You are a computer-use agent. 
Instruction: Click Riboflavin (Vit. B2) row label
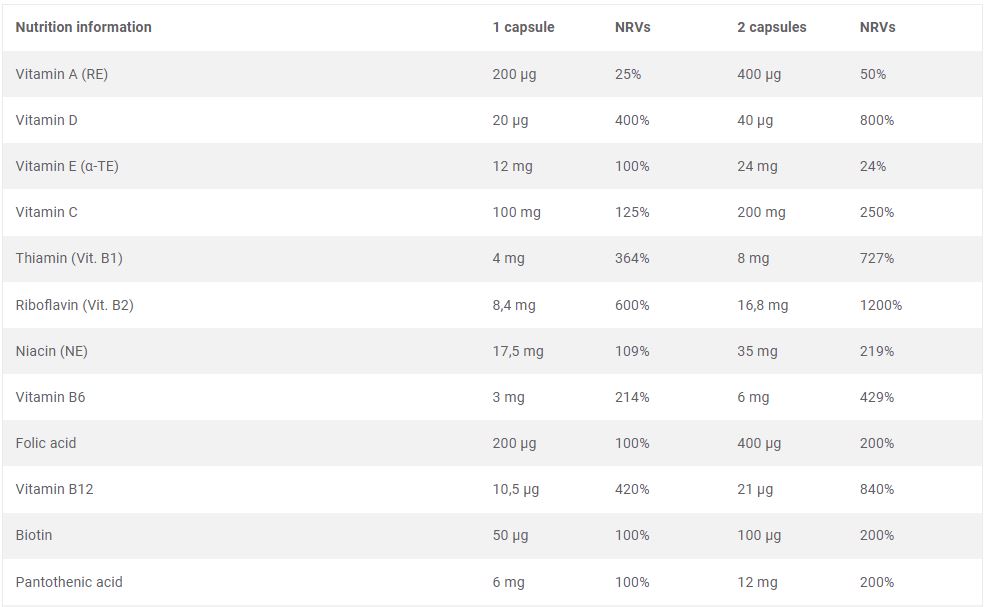tap(75, 305)
